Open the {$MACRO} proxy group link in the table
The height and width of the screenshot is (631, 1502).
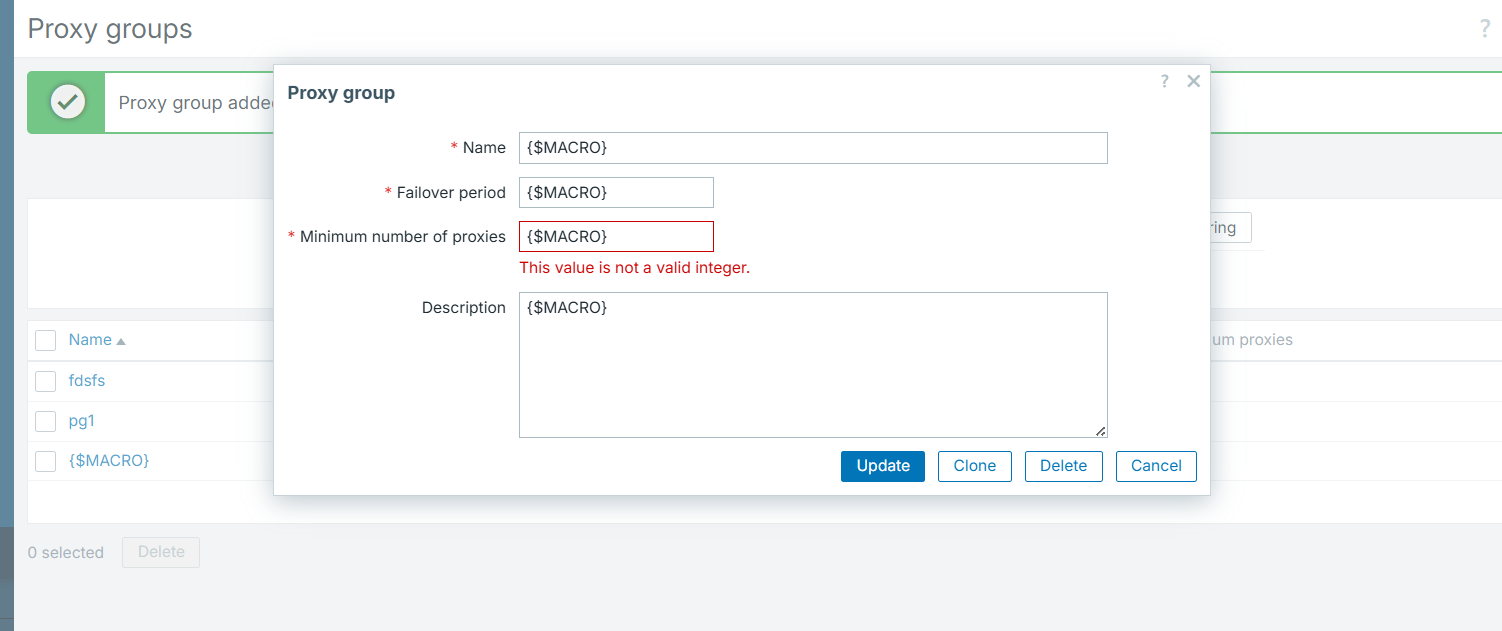tap(109, 461)
